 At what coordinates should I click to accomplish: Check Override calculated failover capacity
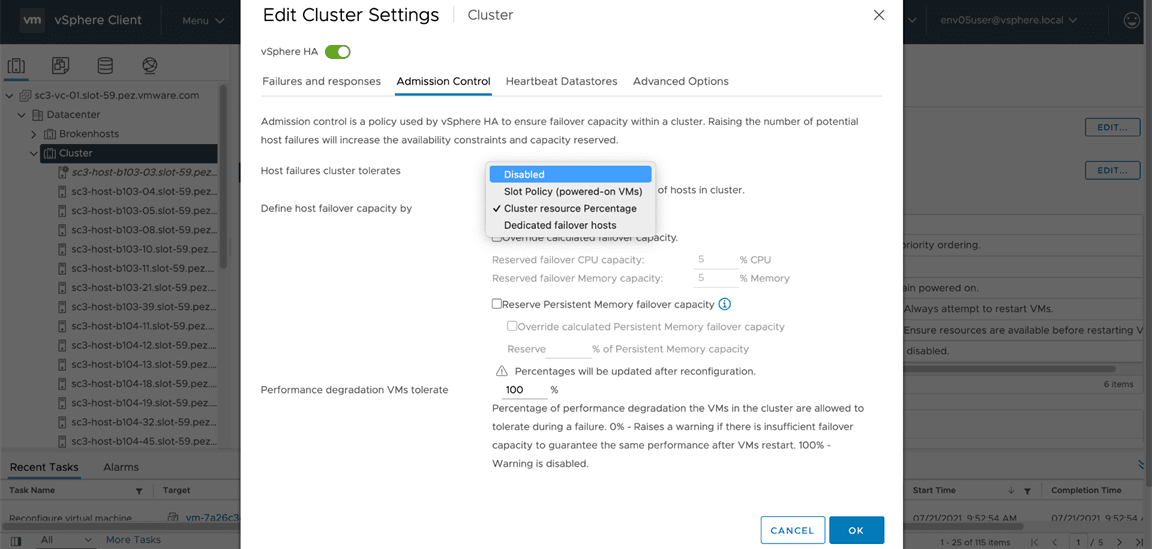pos(497,238)
